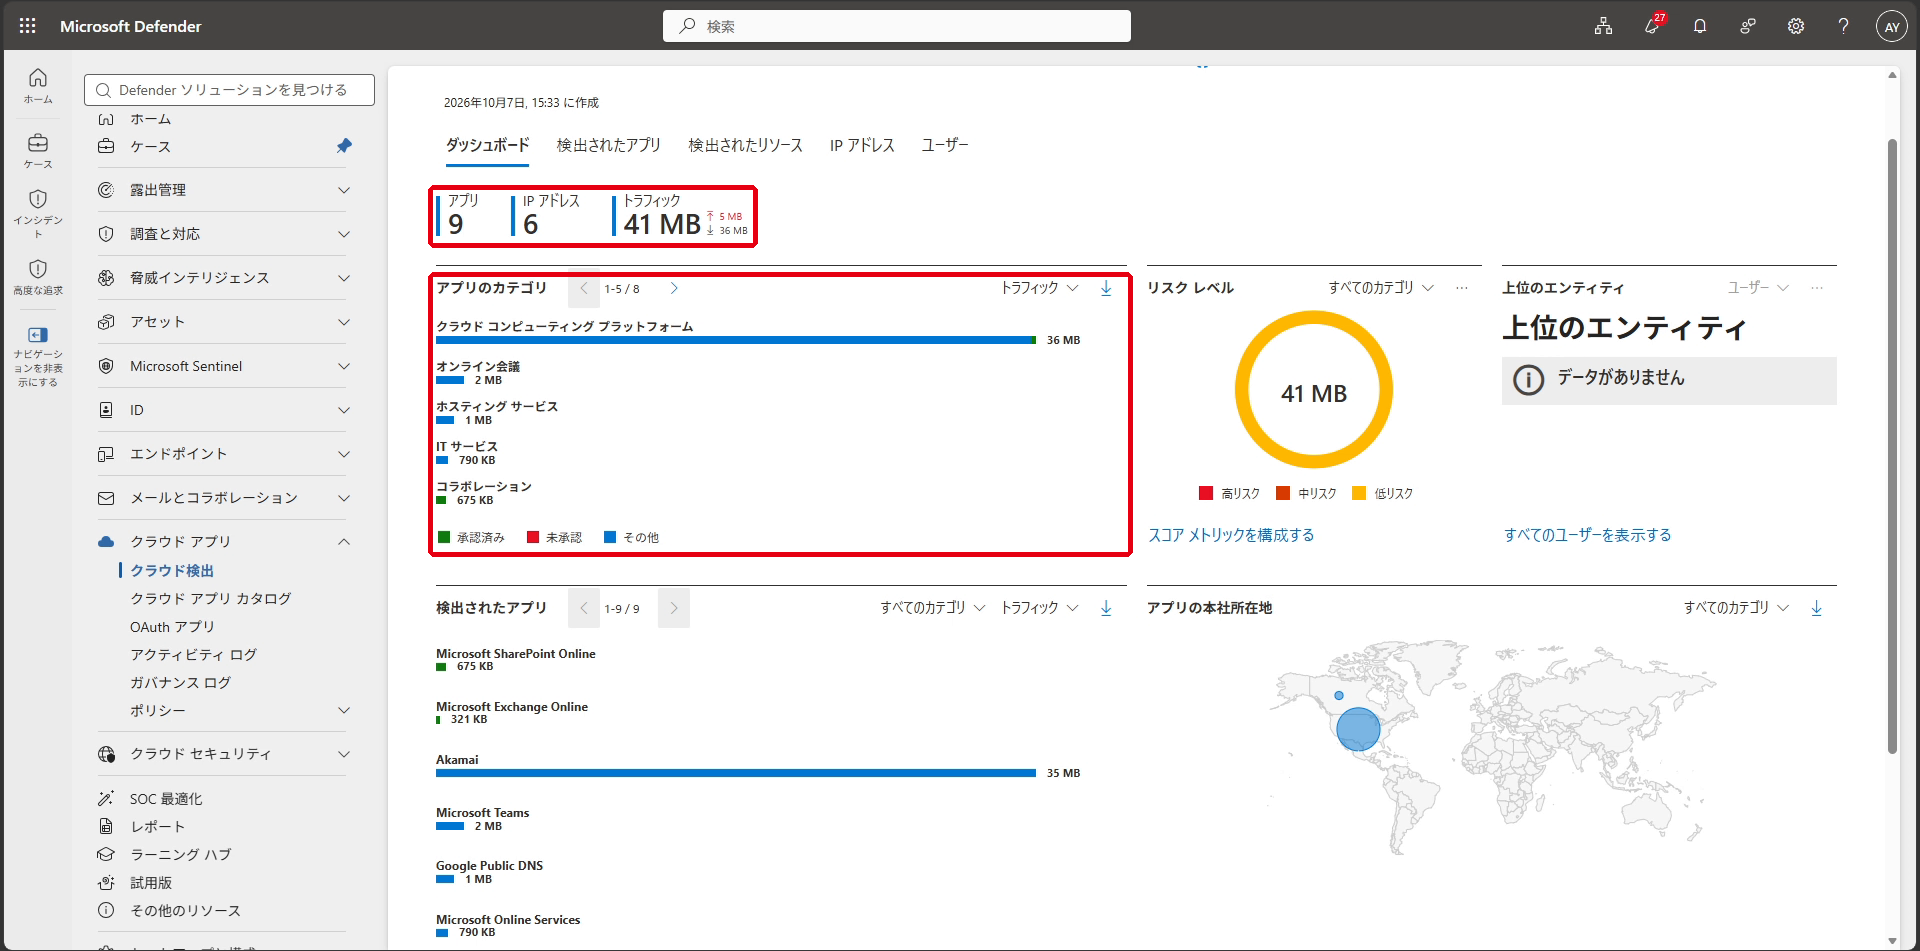Go to next page of アプリのカテゴリ
This screenshot has height=951, width=1920.
click(674, 288)
